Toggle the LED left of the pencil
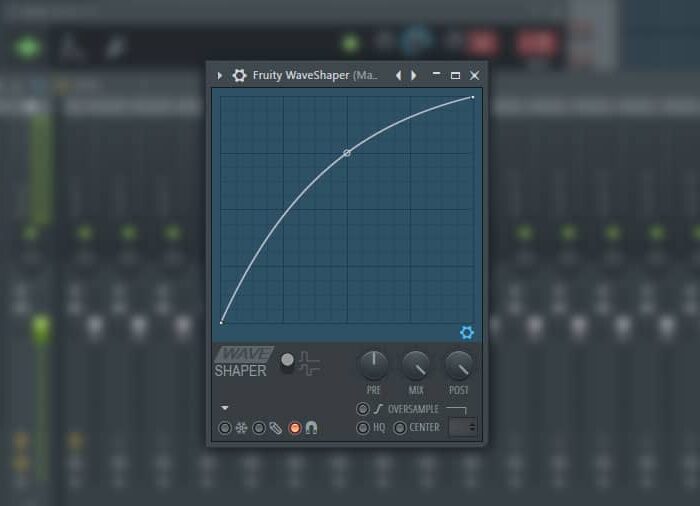Viewport: 700px width, 506px height. 258,428
